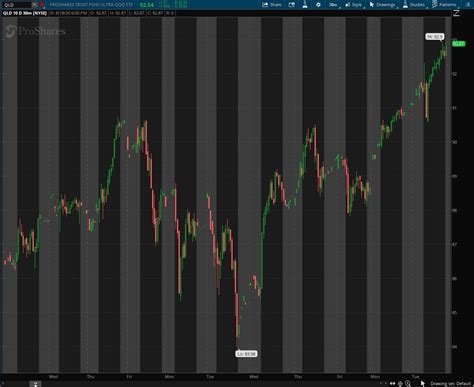Click the Hi: 92.9 price bubble
Viewport: 474px width, 387px height.
(435, 36)
